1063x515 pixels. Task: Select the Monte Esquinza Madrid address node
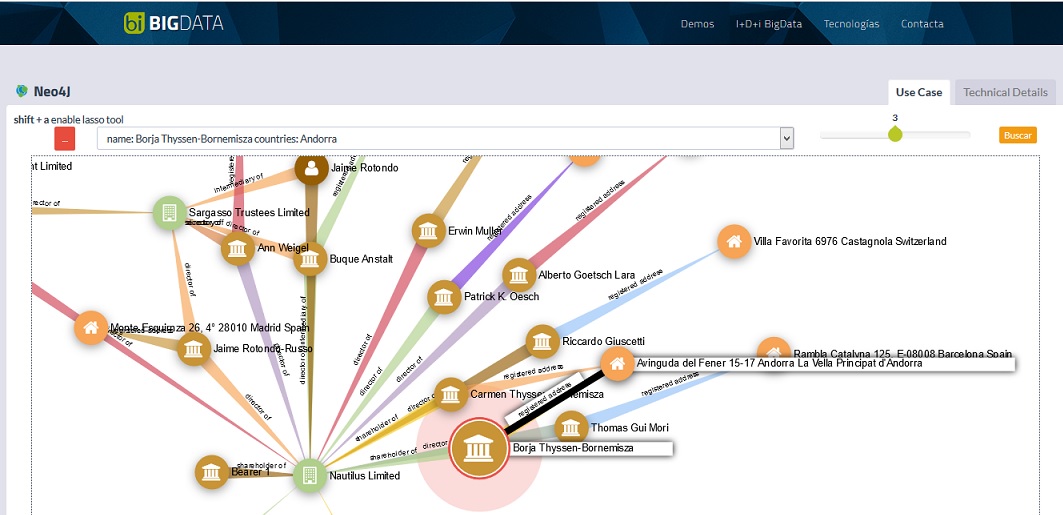pyautogui.click(x=91, y=328)
